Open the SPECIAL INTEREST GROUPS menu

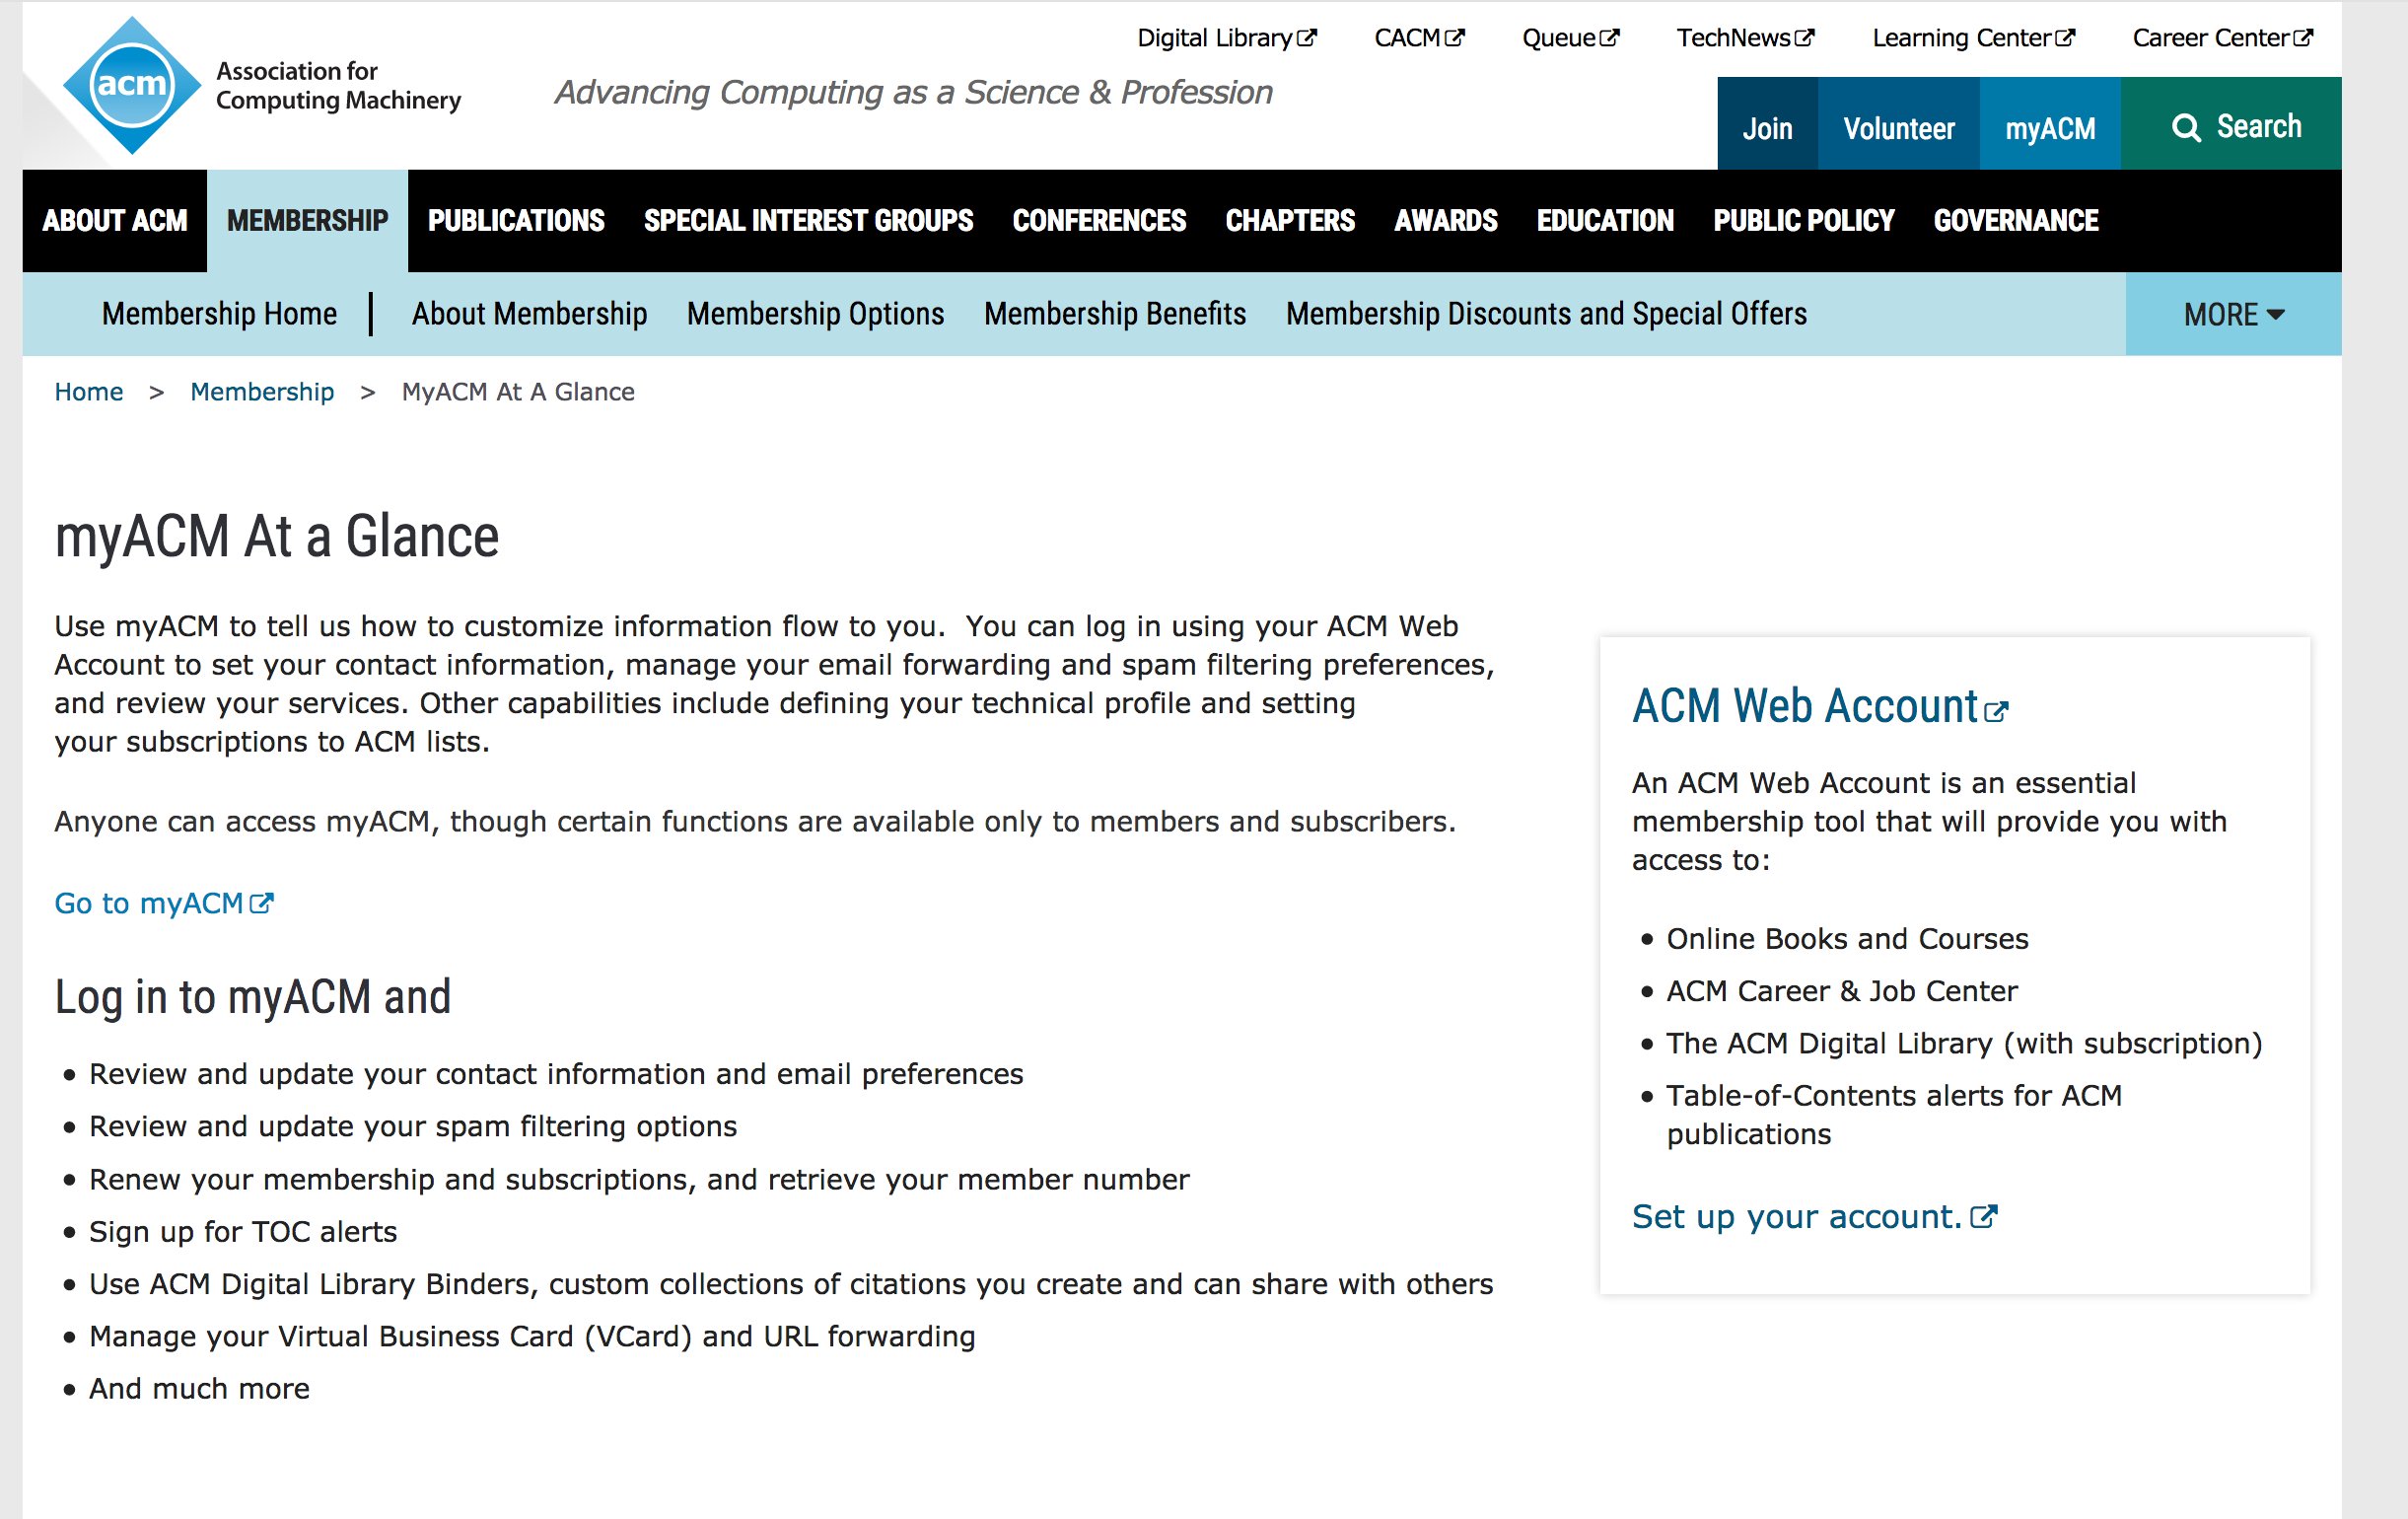[x=808, y=221]
